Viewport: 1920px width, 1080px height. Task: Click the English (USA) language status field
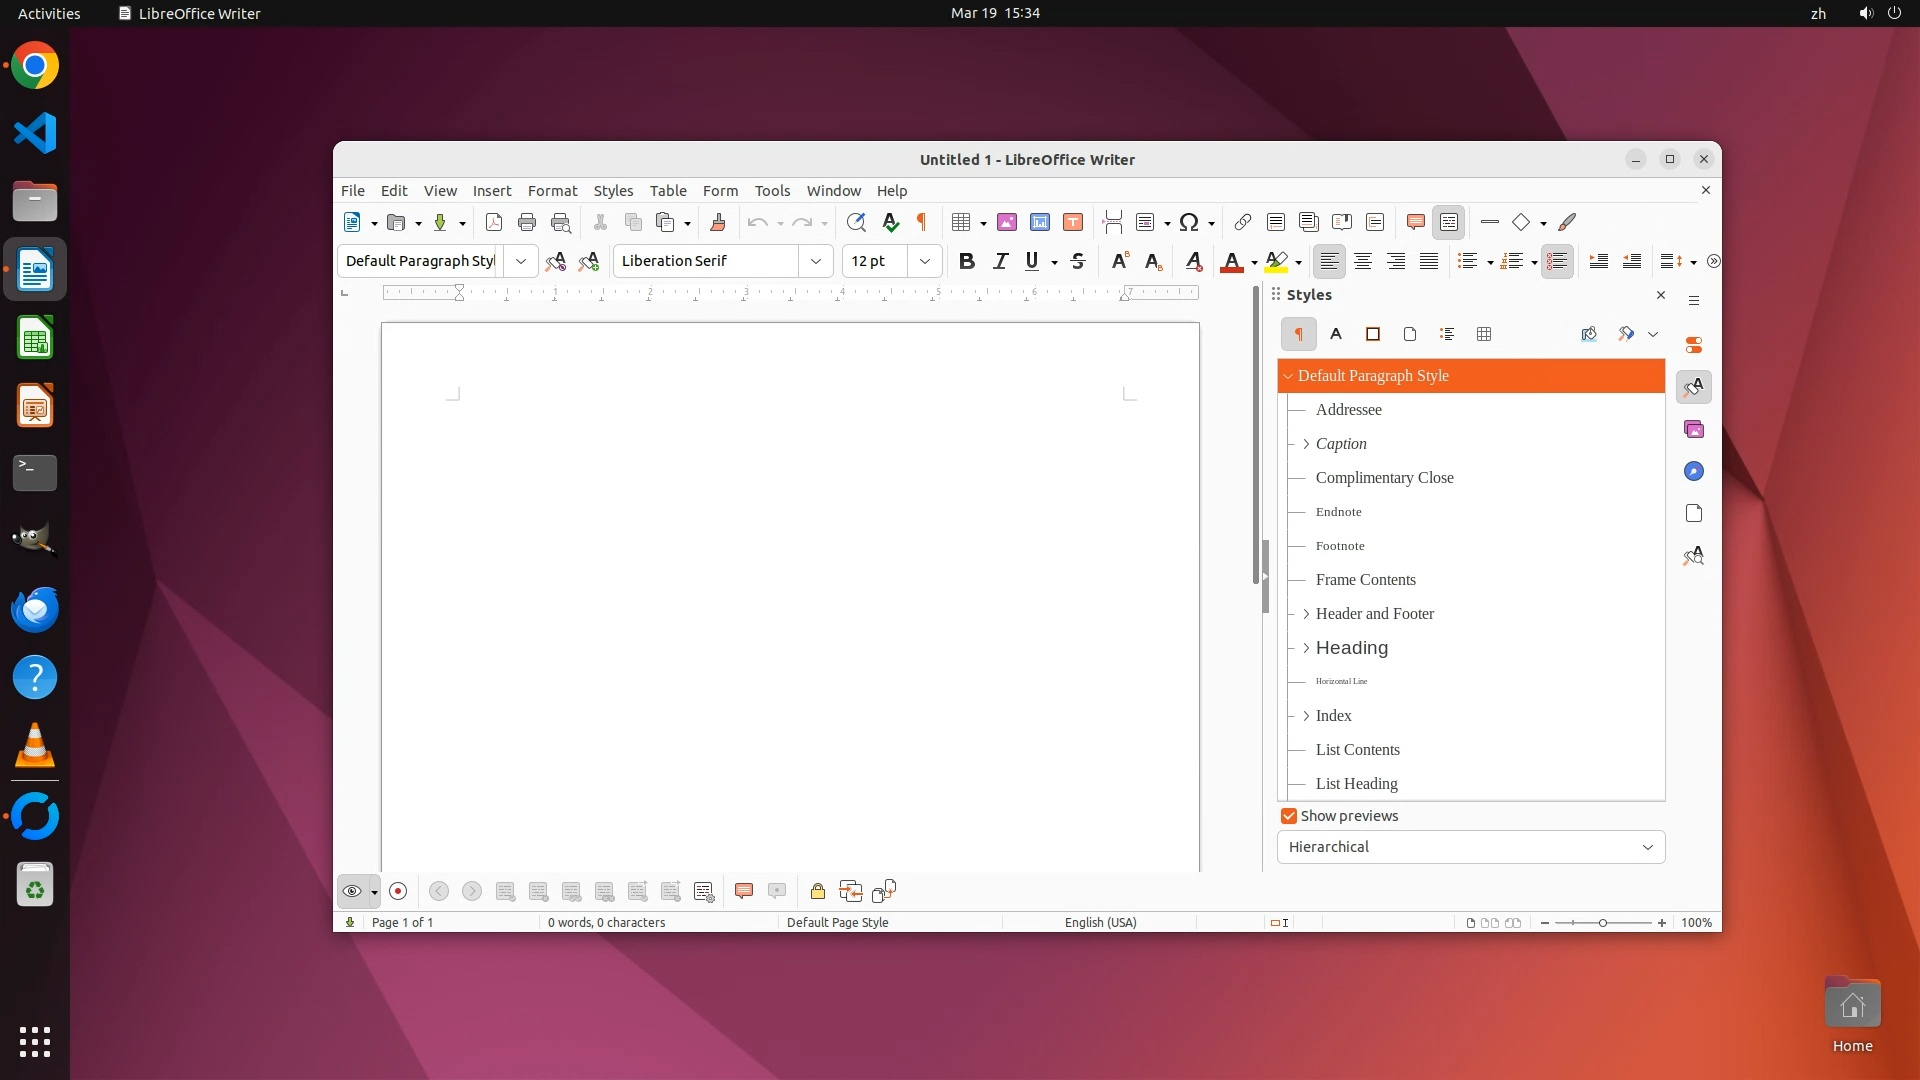pyautogui.click(x=1100, y=922)
